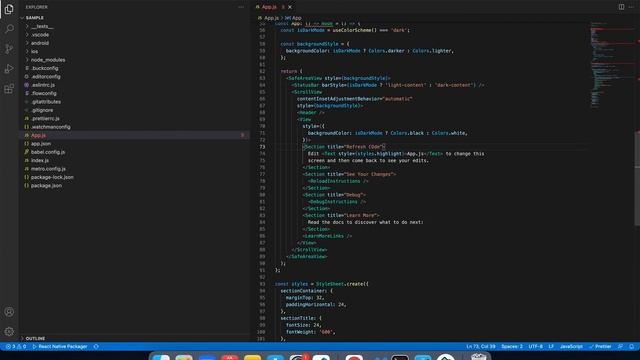The height and width of the screenshot is (360, 640).
Task: Expand the .vscode folder
Action: point(40,35)
